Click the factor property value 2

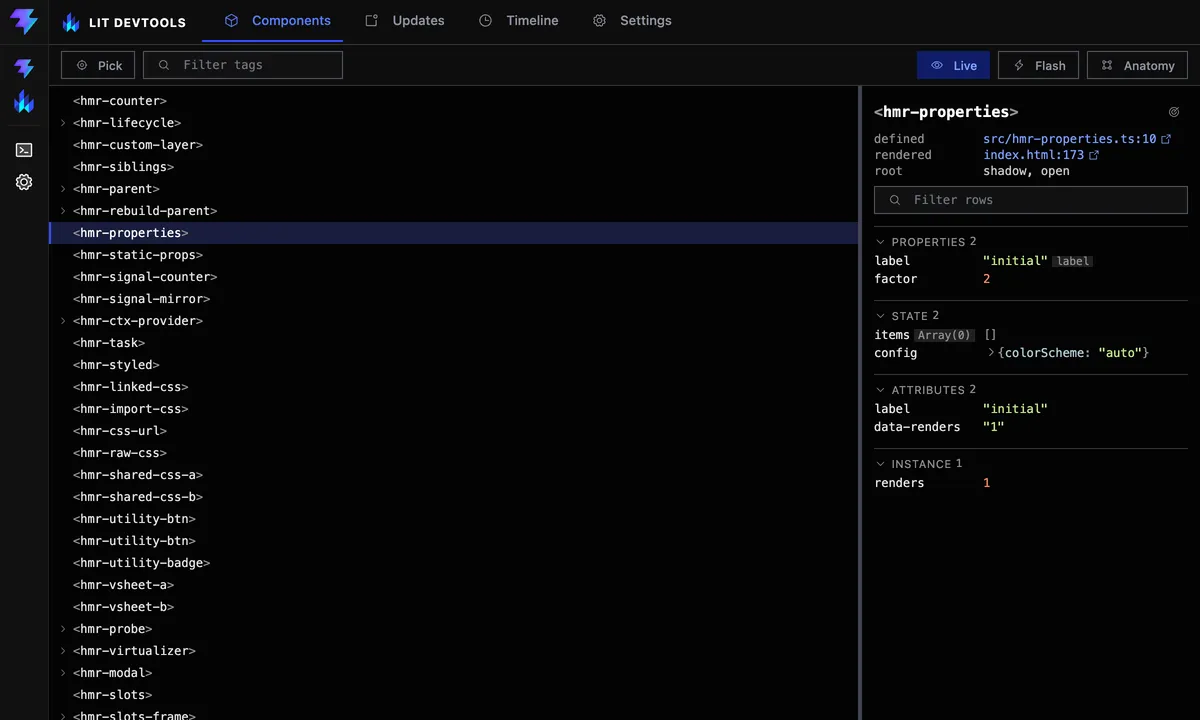(x=987, y=279)
